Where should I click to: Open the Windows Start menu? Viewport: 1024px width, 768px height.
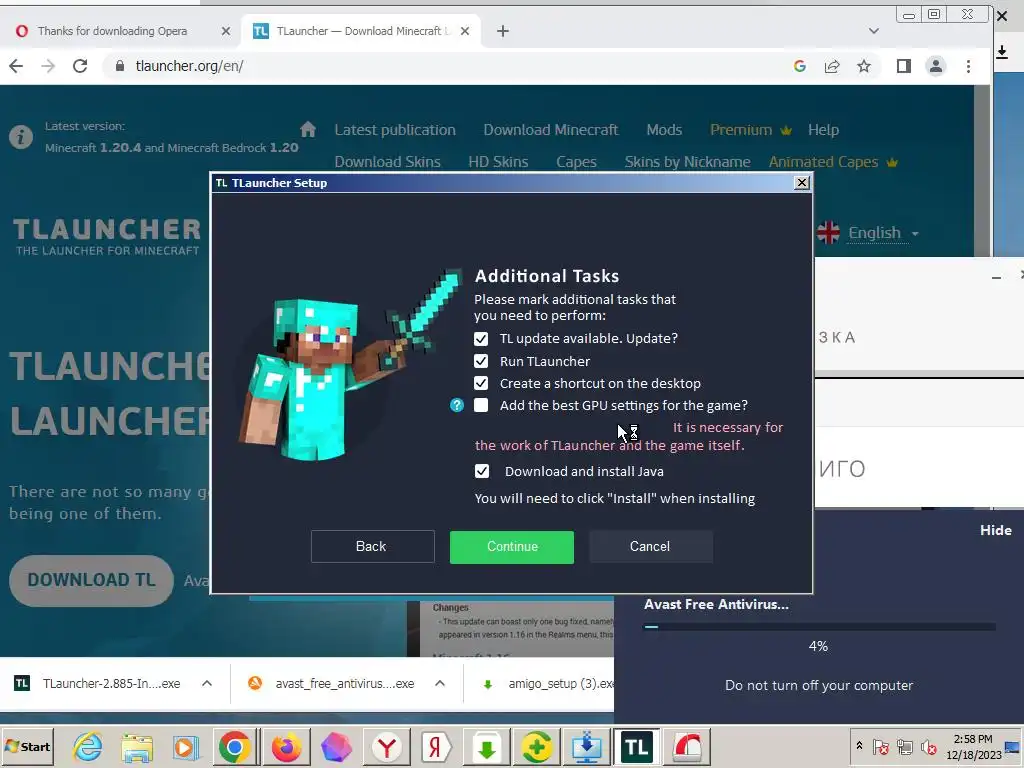click(27, 746)
